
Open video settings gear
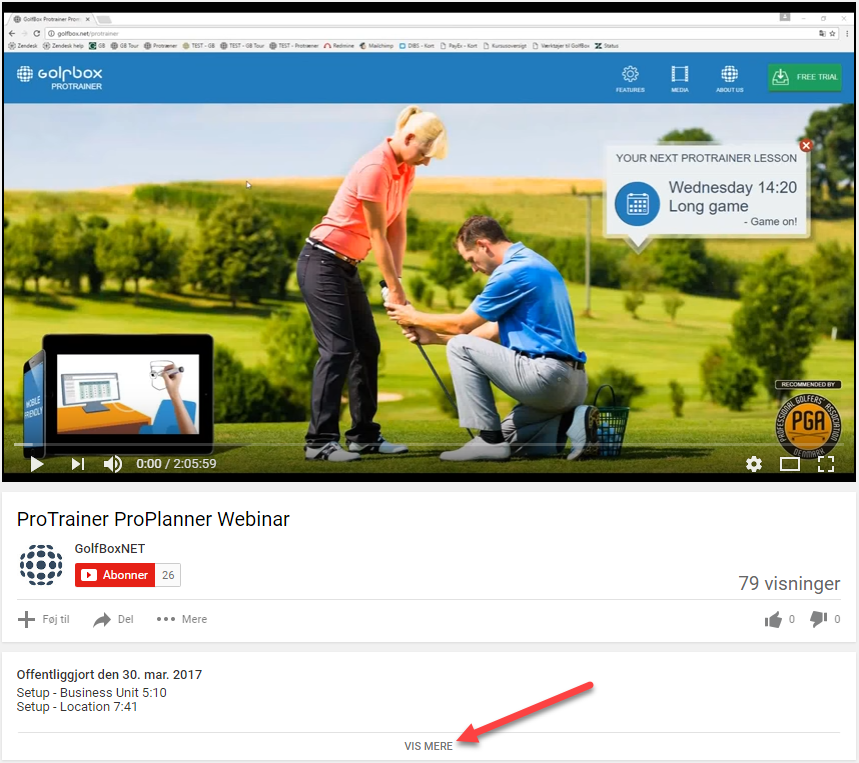click(x=754, y=464)
